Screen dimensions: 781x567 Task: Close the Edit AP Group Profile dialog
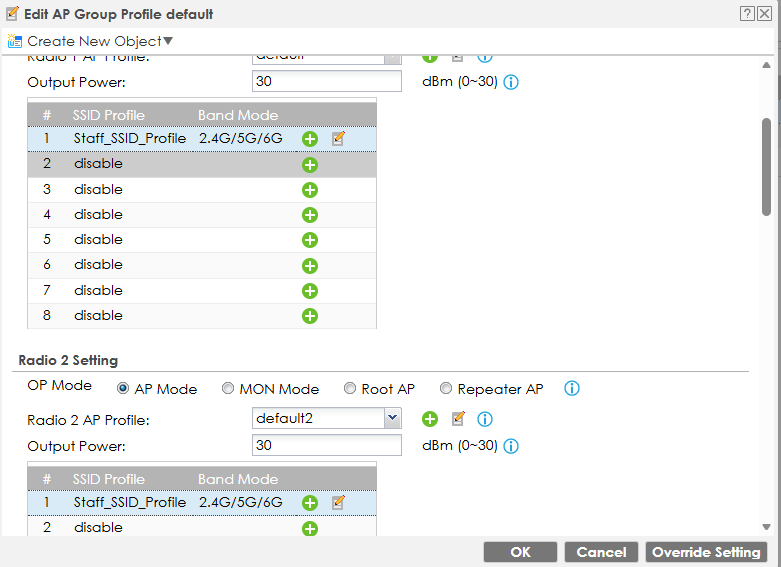765,13
